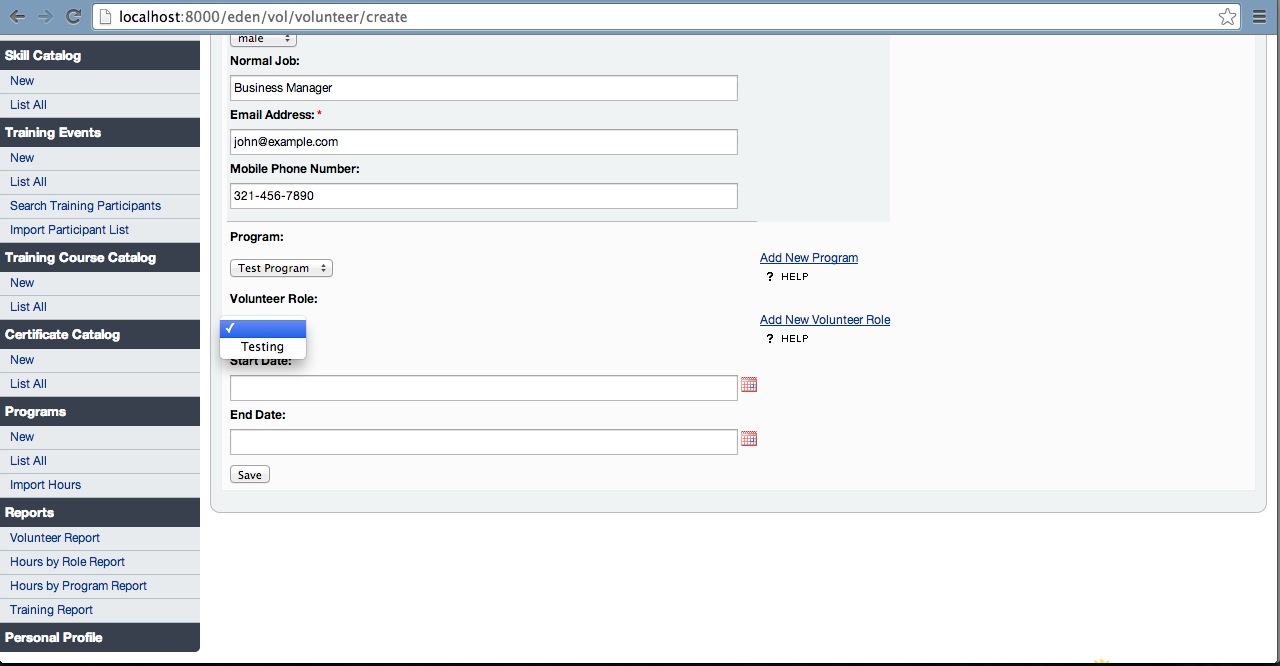Select Testing in the Volunteer Role list
1280x666 pixels.
pyautogui.click(x=262, y=347)
